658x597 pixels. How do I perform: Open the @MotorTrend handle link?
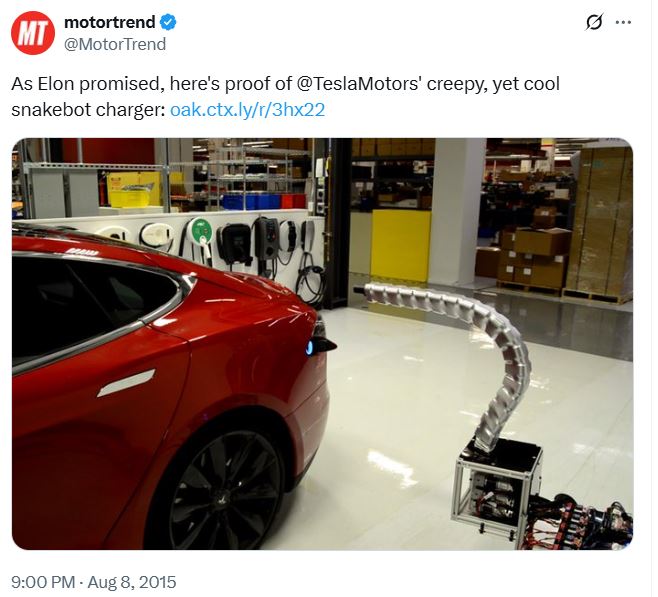click(115, 44)
